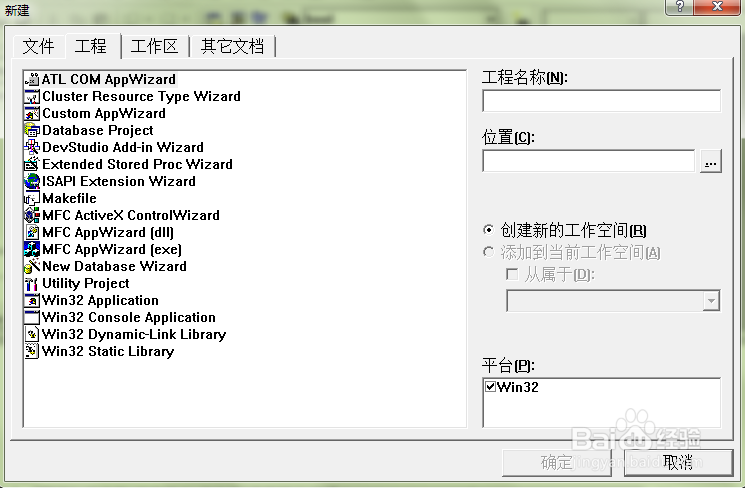Switch to the 其它文档 tab

[232, 47]
